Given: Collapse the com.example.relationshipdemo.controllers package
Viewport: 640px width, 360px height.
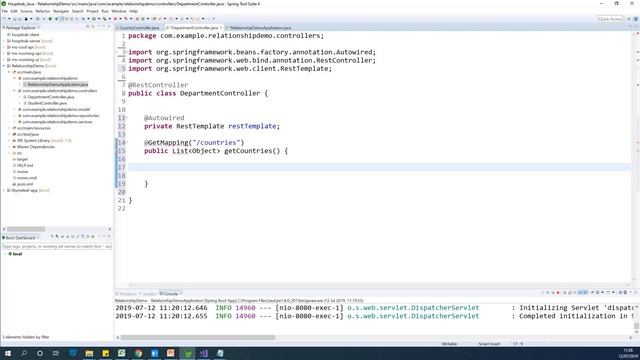Looking at the screenshot, I should coord(15,91).
